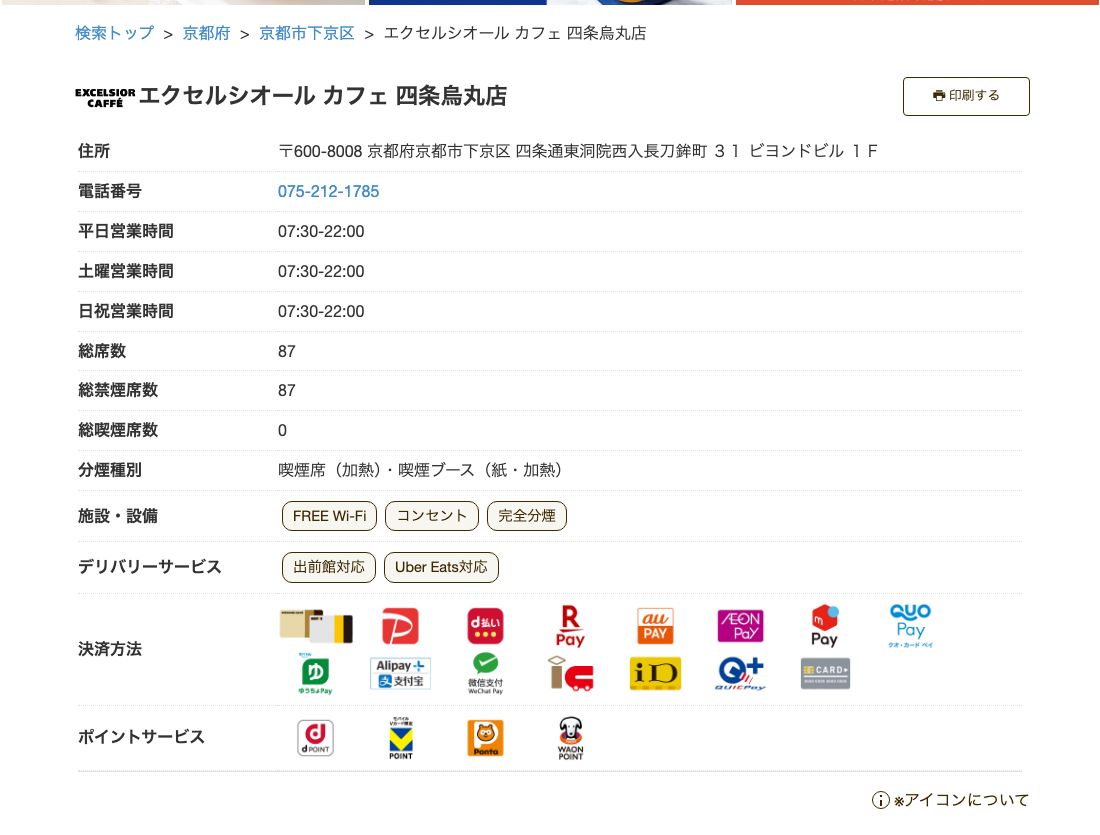1100x835 pixels.
Task: Click the 施設・設備 row label
Action: click(x=118, y=516)
